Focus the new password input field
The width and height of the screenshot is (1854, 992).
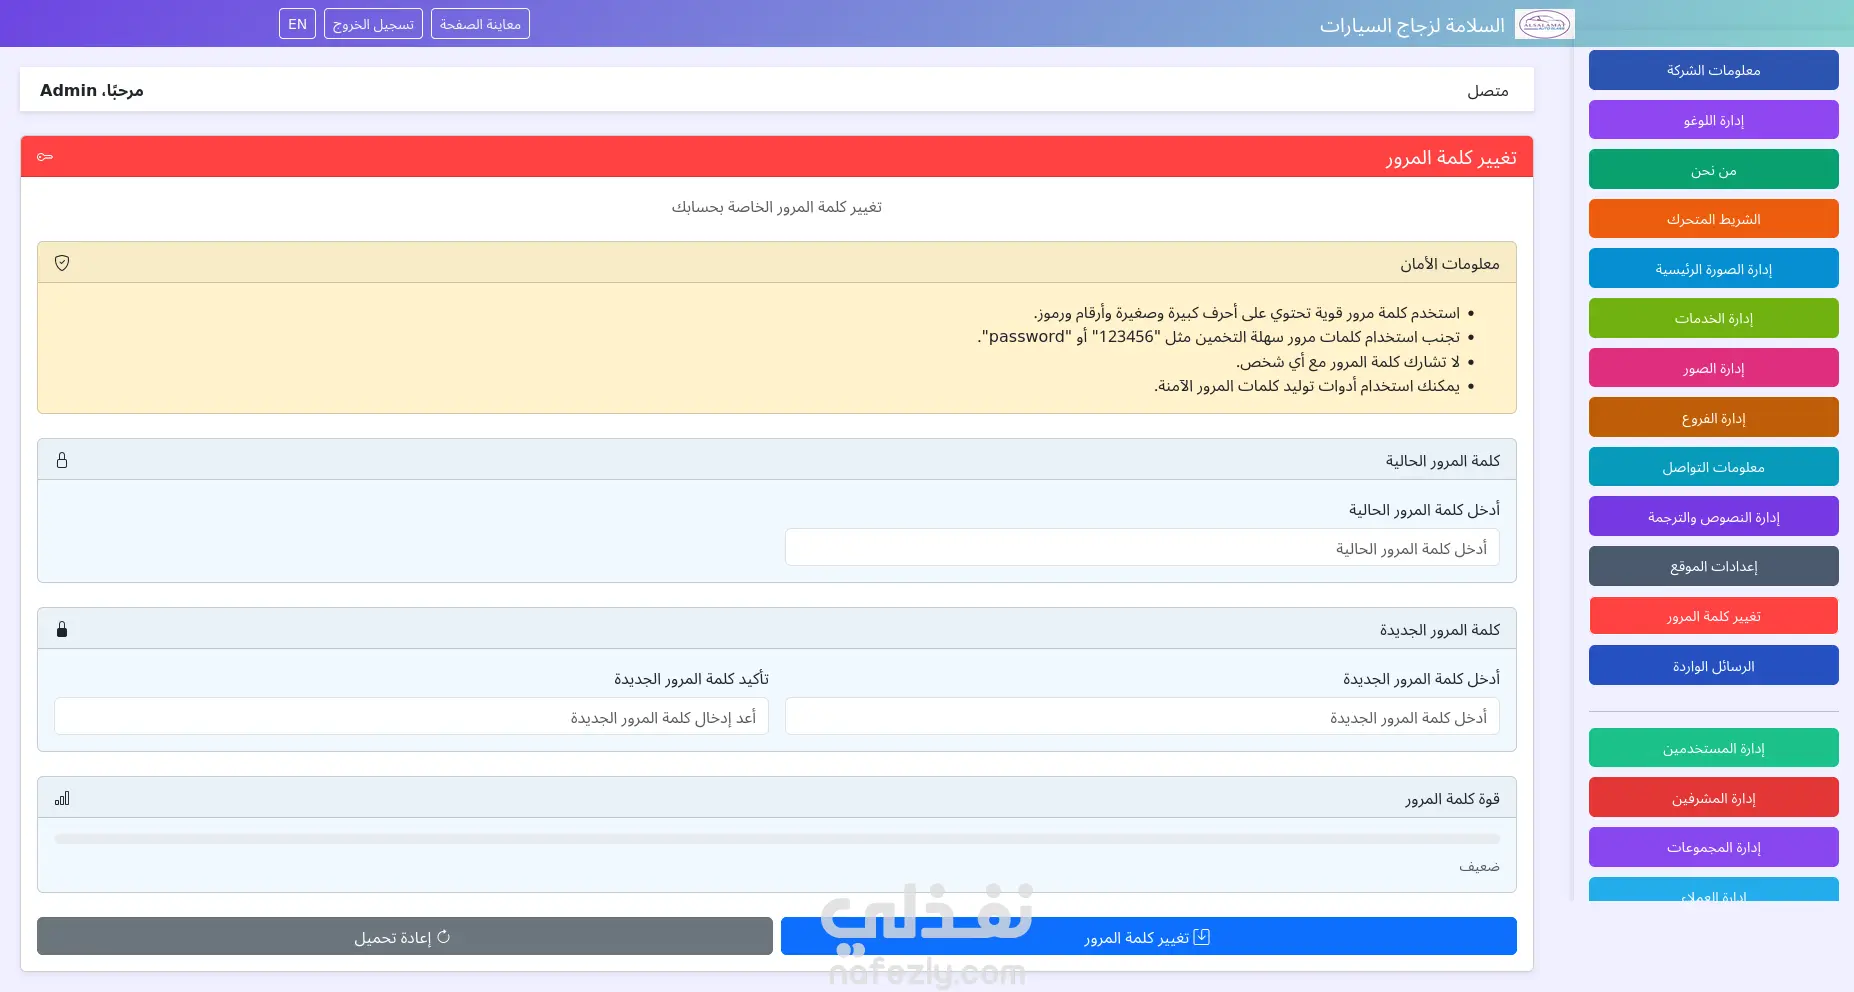[x=1142, y=717]
